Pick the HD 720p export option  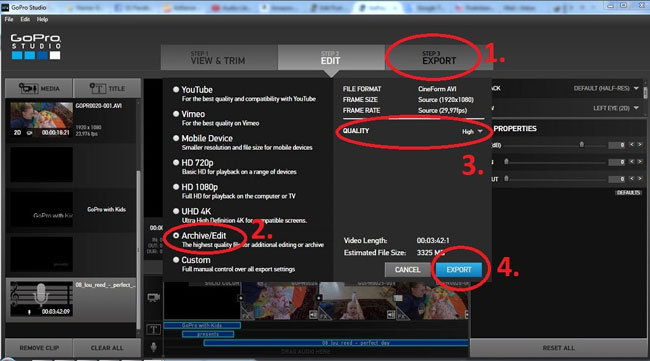click(176, 162)
